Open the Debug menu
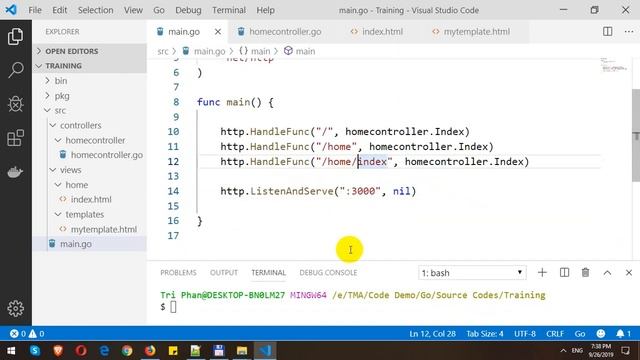 (188, 10)
